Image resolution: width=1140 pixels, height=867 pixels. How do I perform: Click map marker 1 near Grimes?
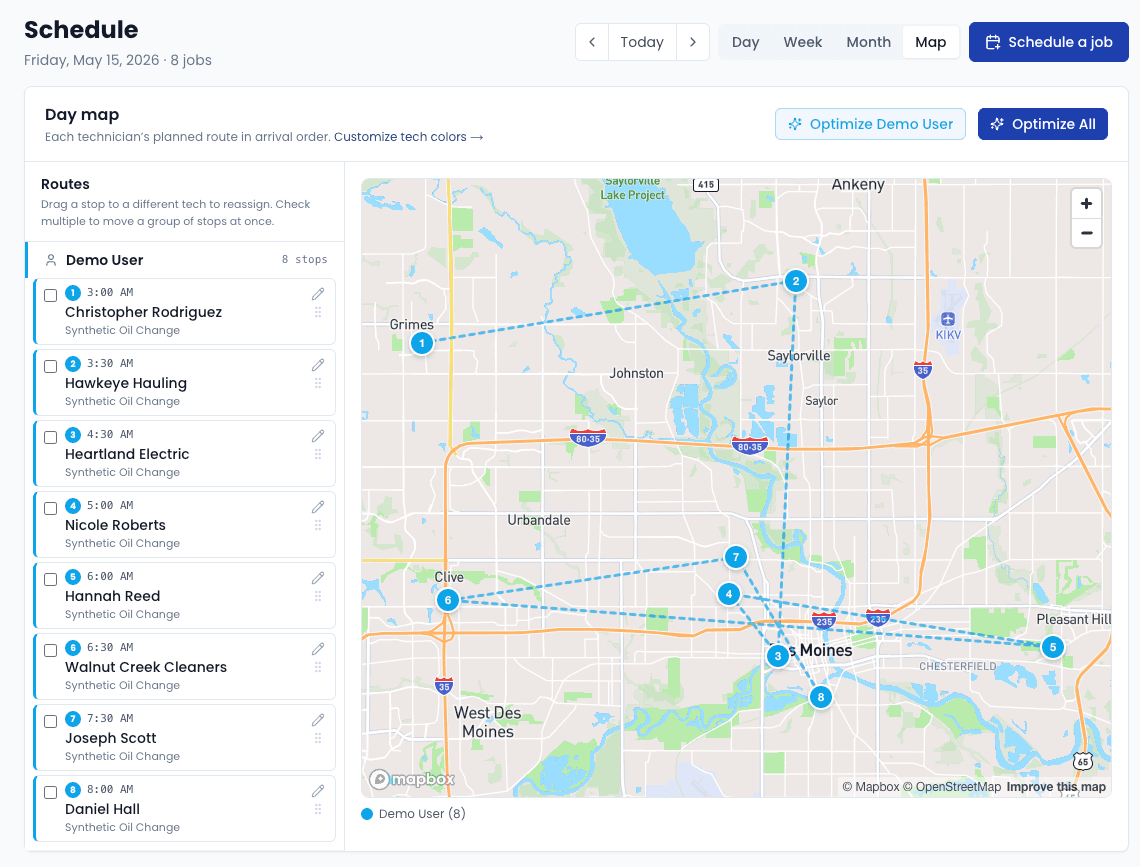click(422, 343)
